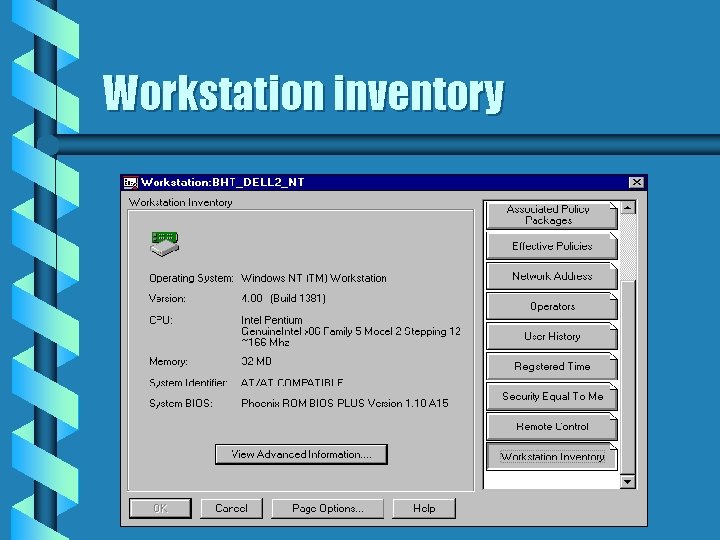The width and height of the screenshot is (720, 540).
Task: Cancel the workstation dialog
Action: click(231, 508)
